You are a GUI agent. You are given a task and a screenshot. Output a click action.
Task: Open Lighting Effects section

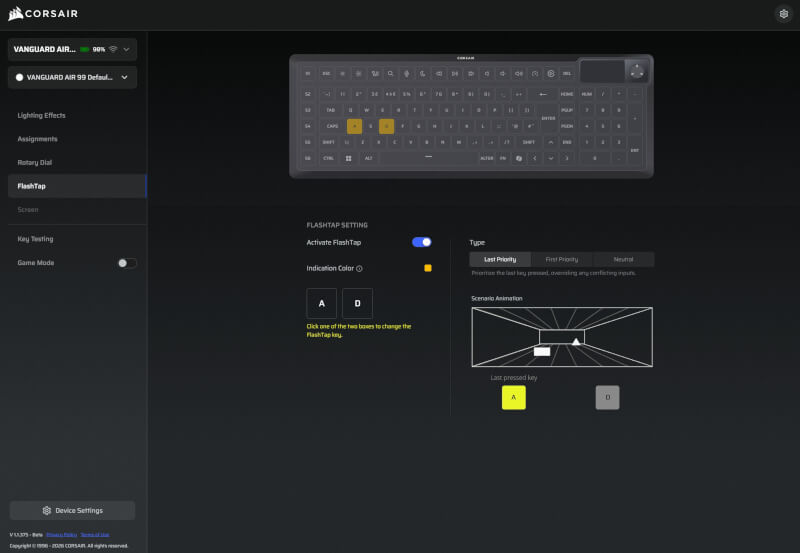[x=41, y=115]
